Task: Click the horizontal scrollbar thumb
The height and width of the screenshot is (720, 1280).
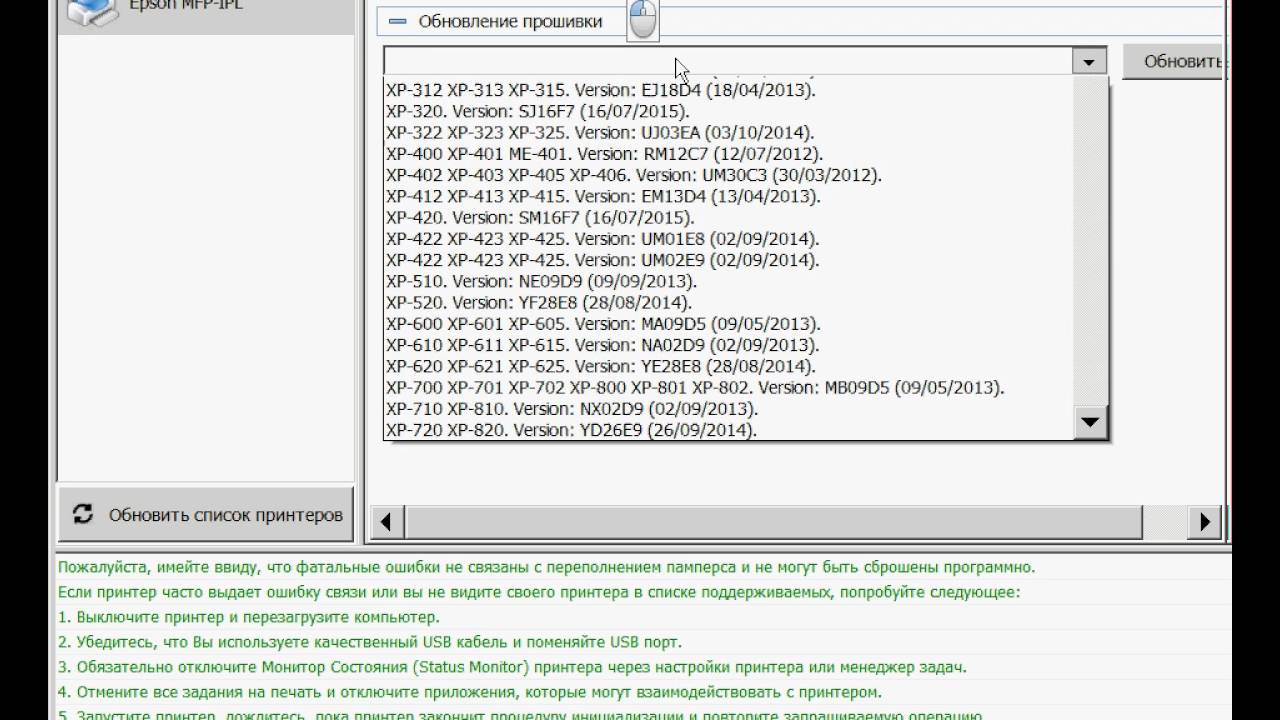Action: [773, 521]
